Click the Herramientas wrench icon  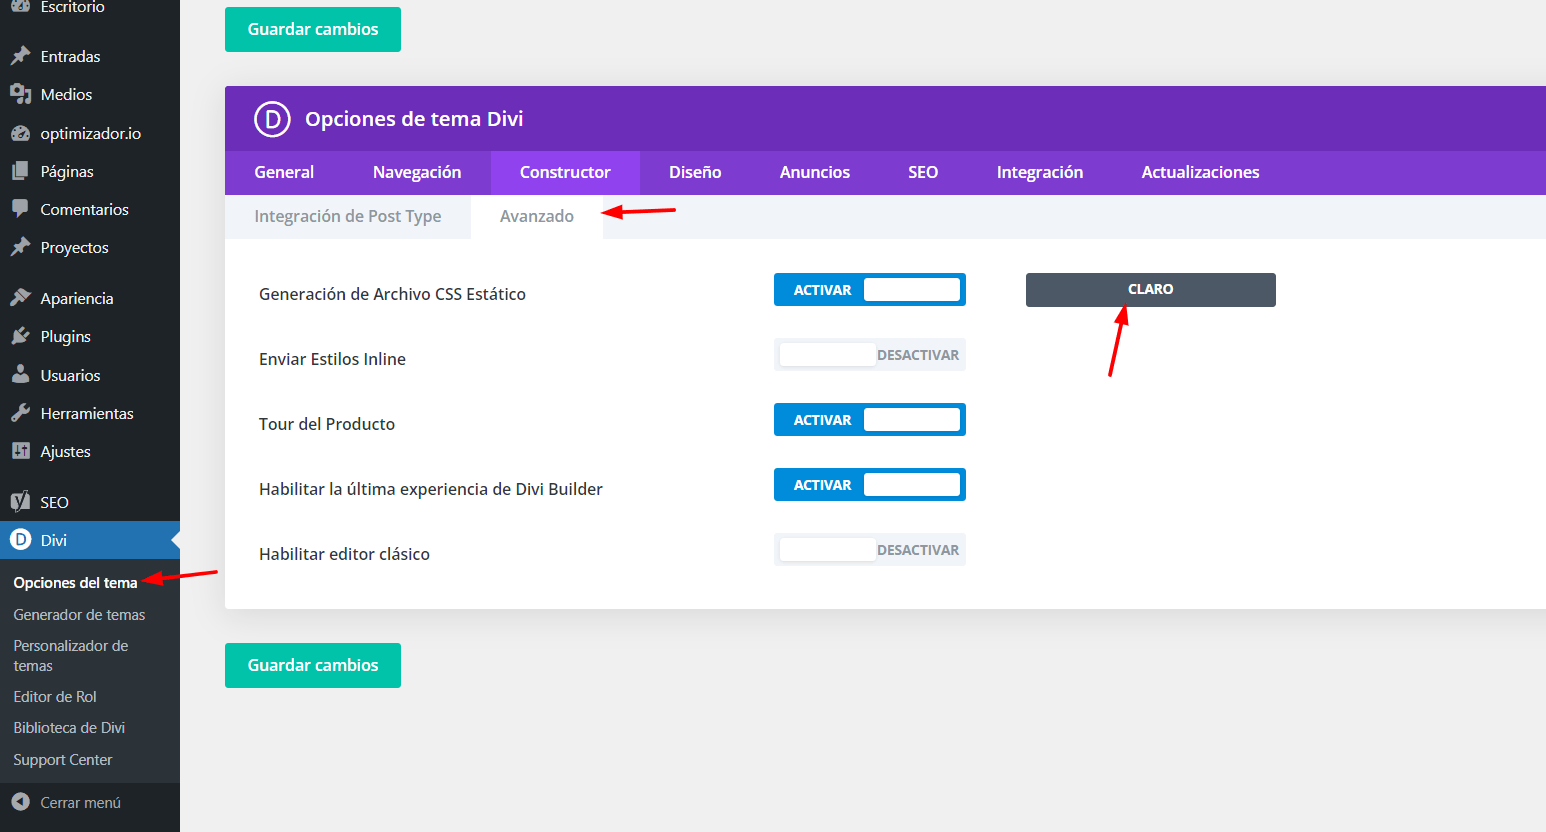pyautogui.click(x=20, y=413)
